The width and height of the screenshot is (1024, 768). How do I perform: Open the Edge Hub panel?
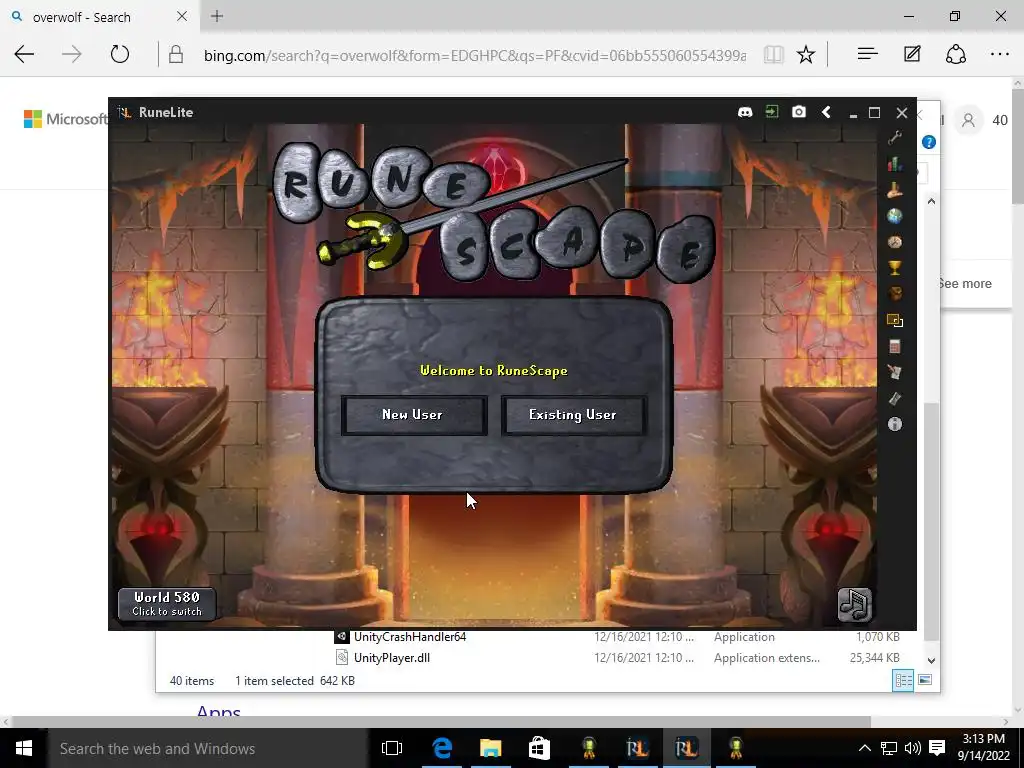(868, 55)
